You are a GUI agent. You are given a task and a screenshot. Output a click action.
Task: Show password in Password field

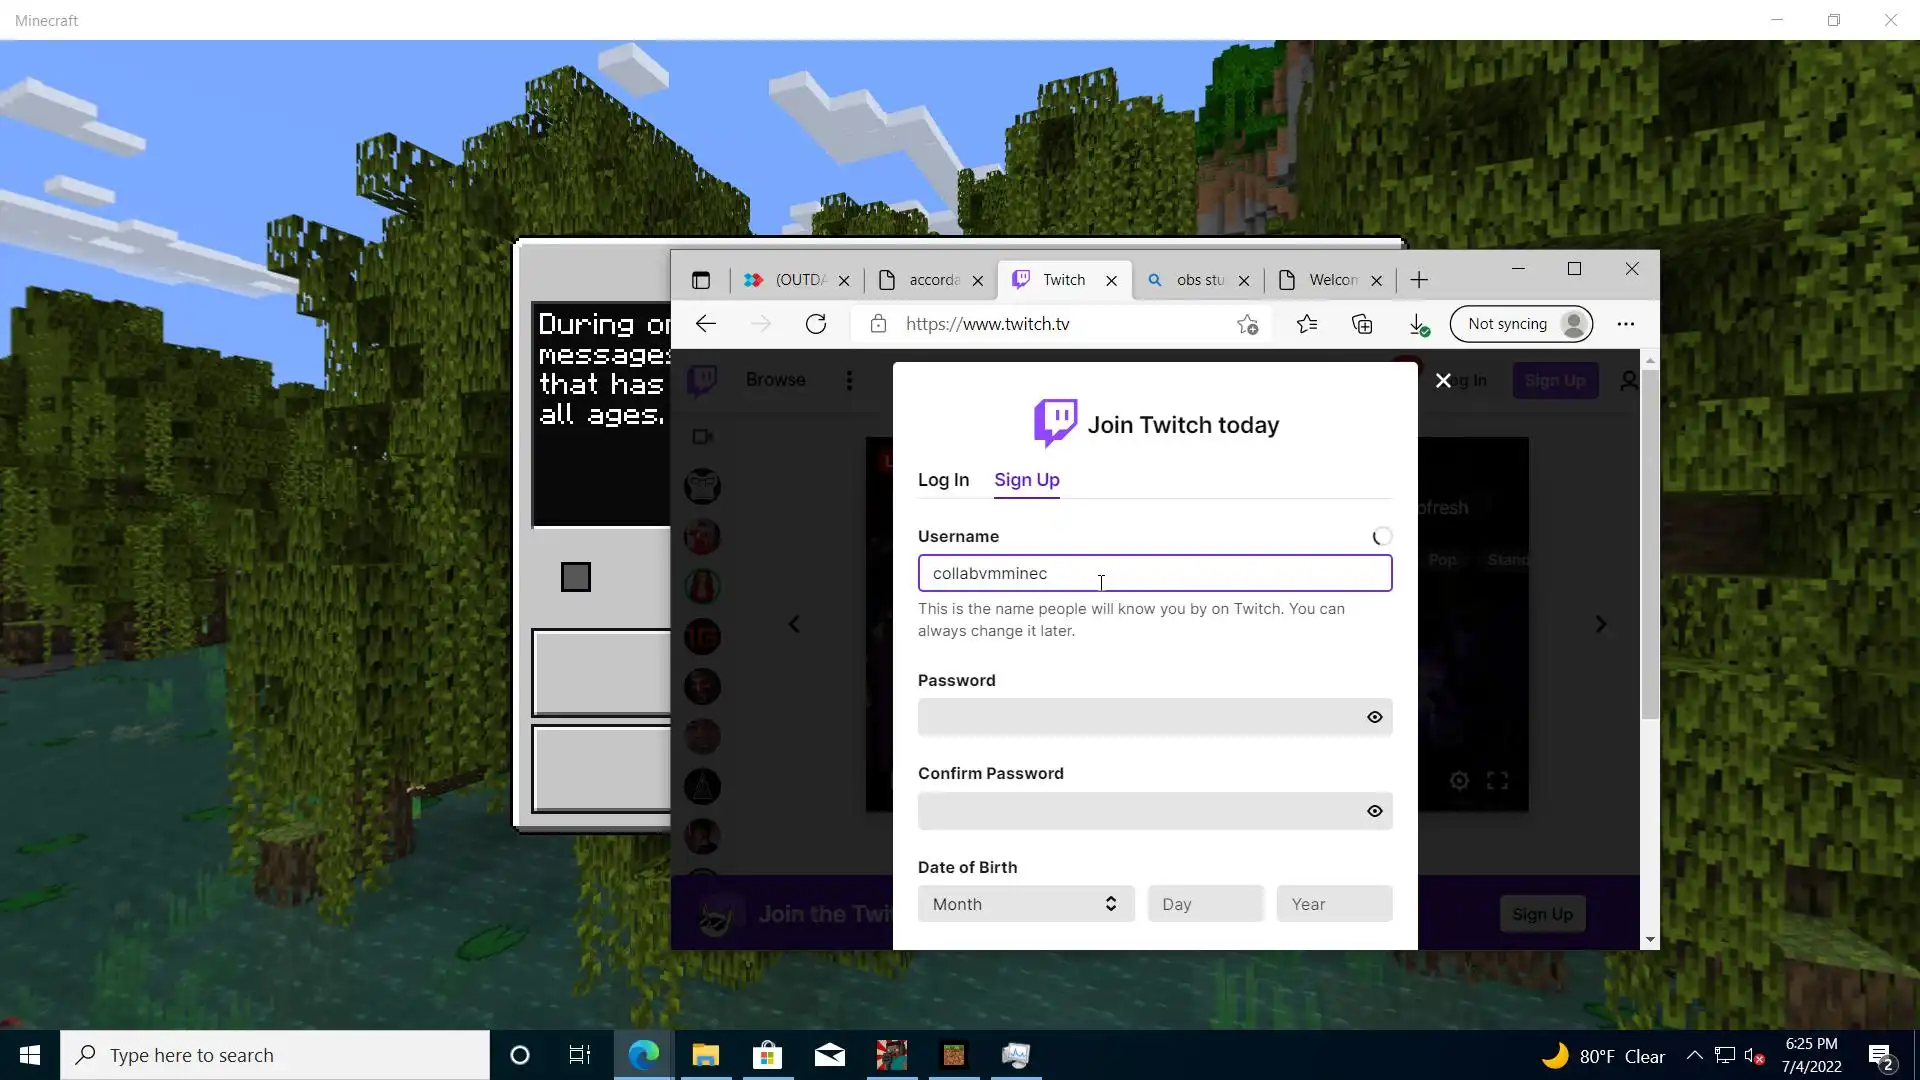coord(1375,717)
